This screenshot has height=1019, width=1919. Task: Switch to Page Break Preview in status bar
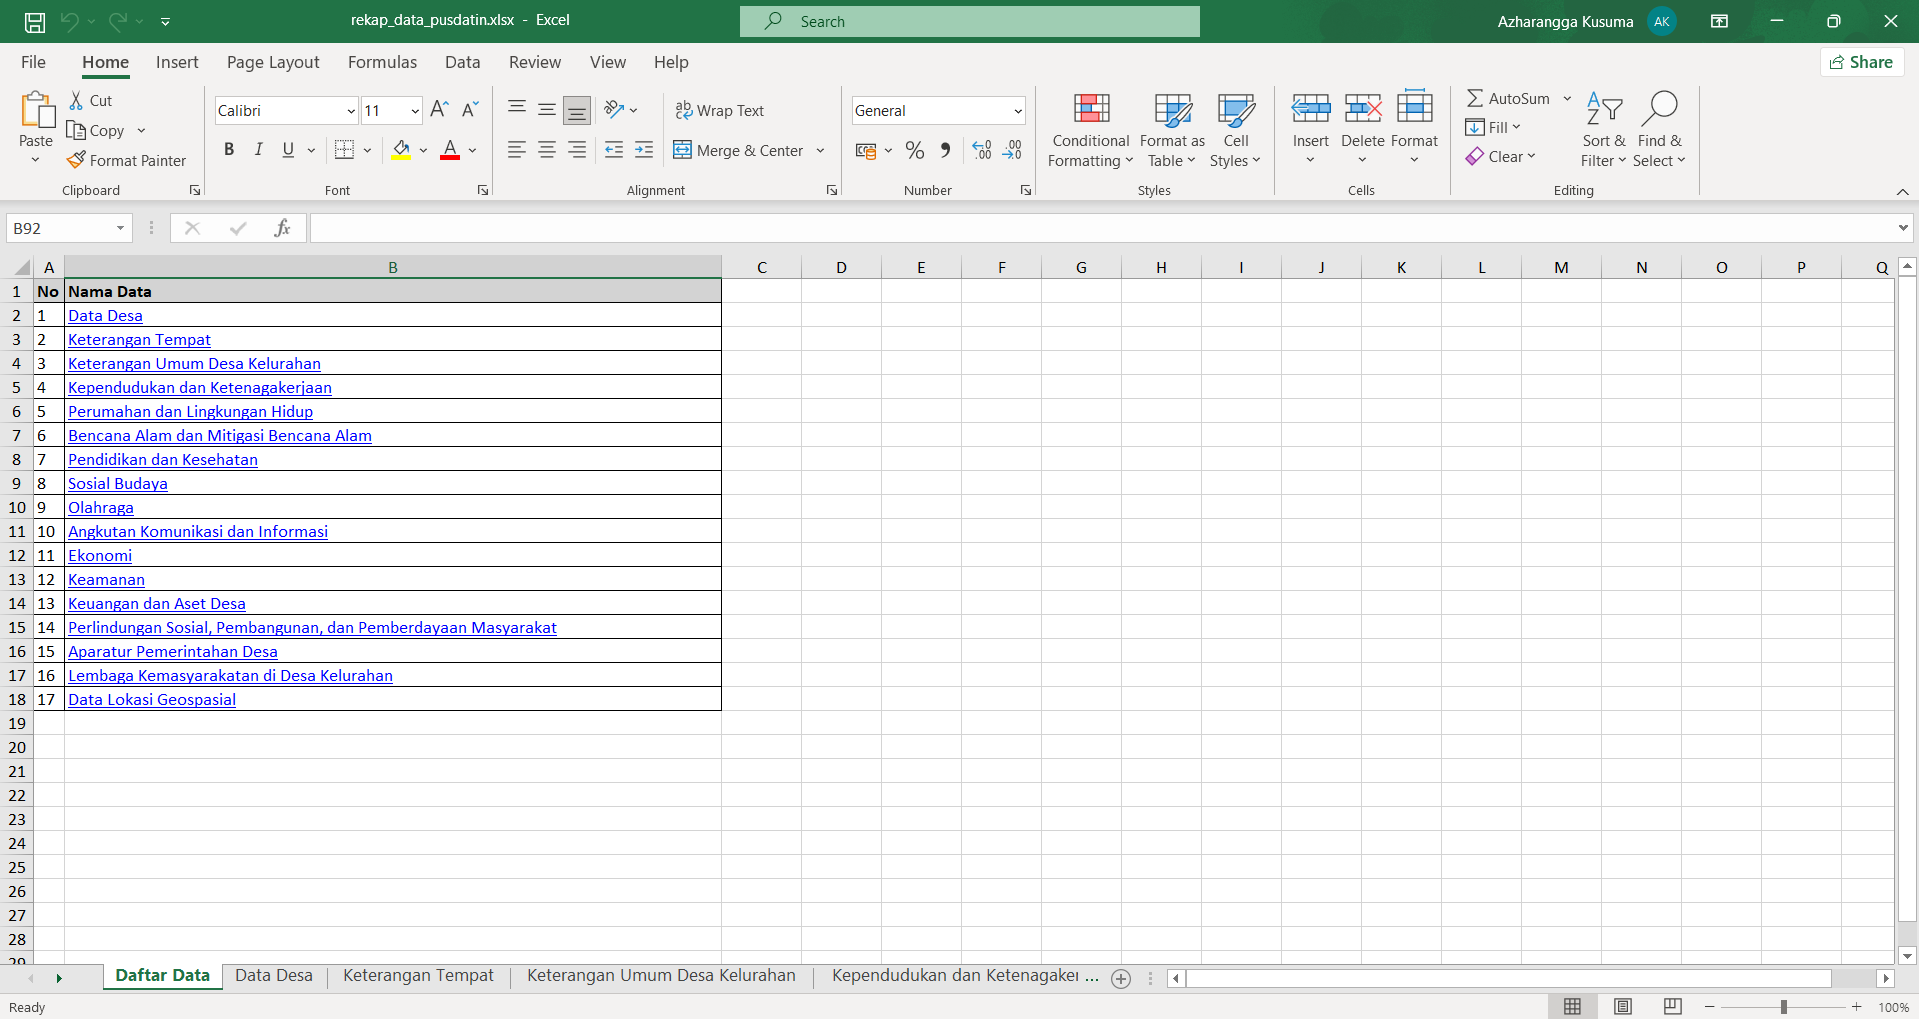tap(1672, 1006)
